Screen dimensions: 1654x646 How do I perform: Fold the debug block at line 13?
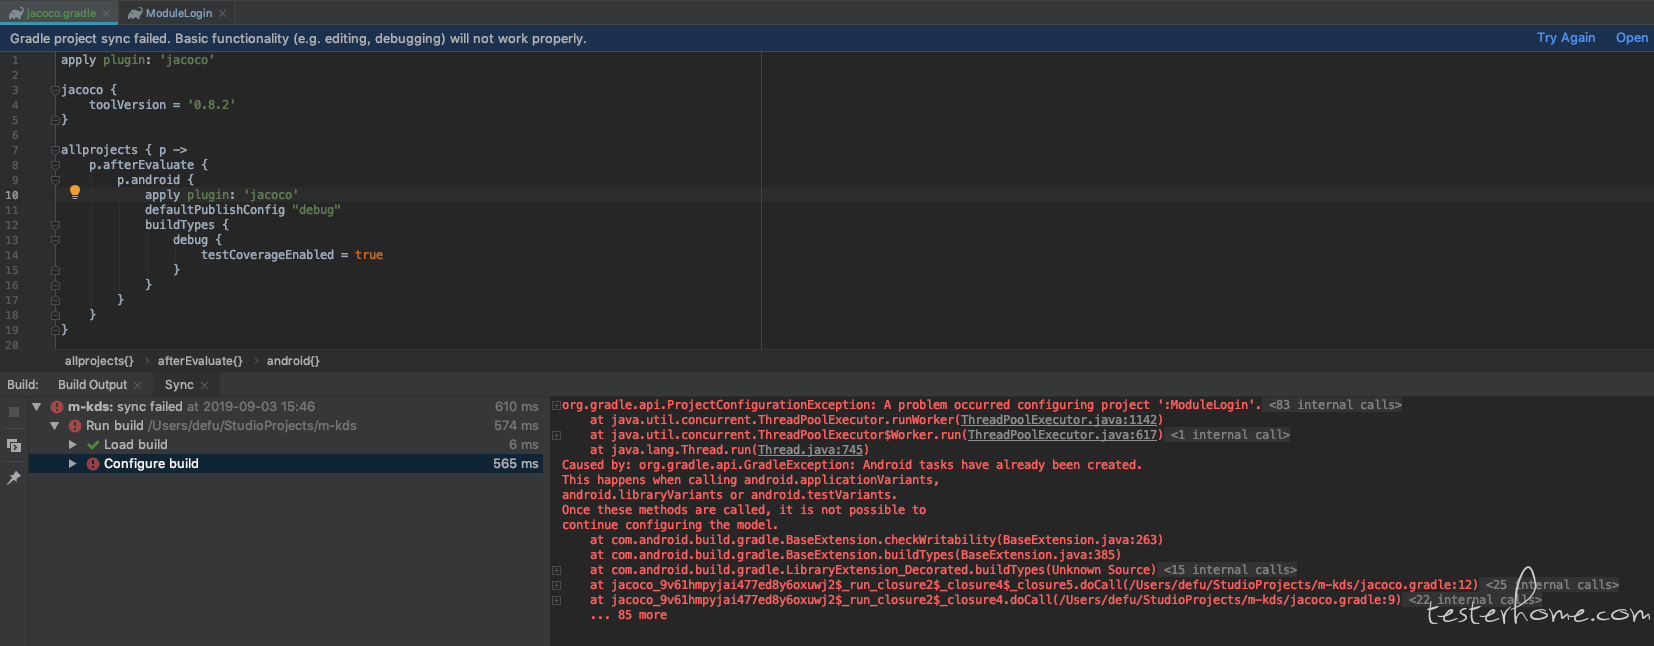coord(55,240)
